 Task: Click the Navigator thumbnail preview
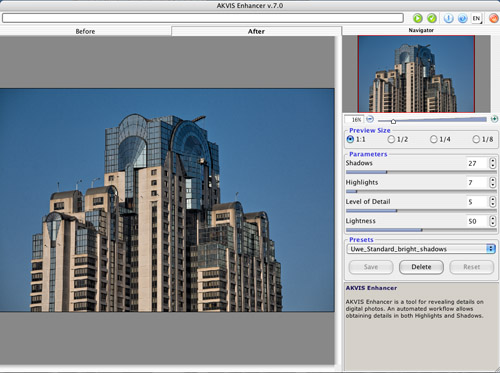click(416, 74)
